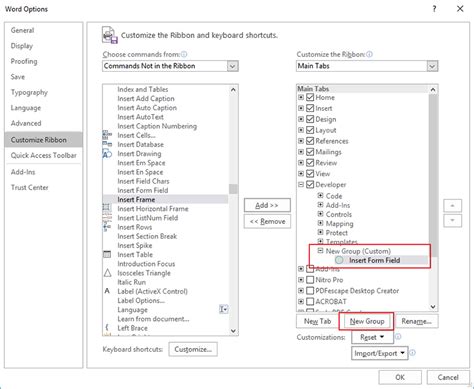Uncheck the Insert tab checkbox
Screen dimensions: 474x389
coord(310,108)
